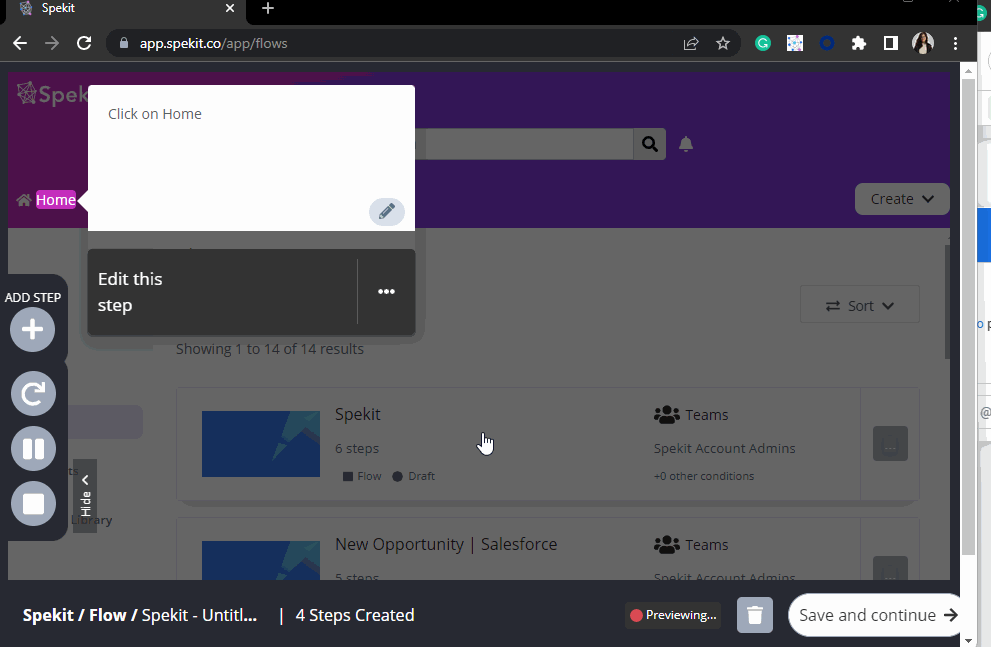
Task: Click the search magnifier button
Action: (650, 144)
